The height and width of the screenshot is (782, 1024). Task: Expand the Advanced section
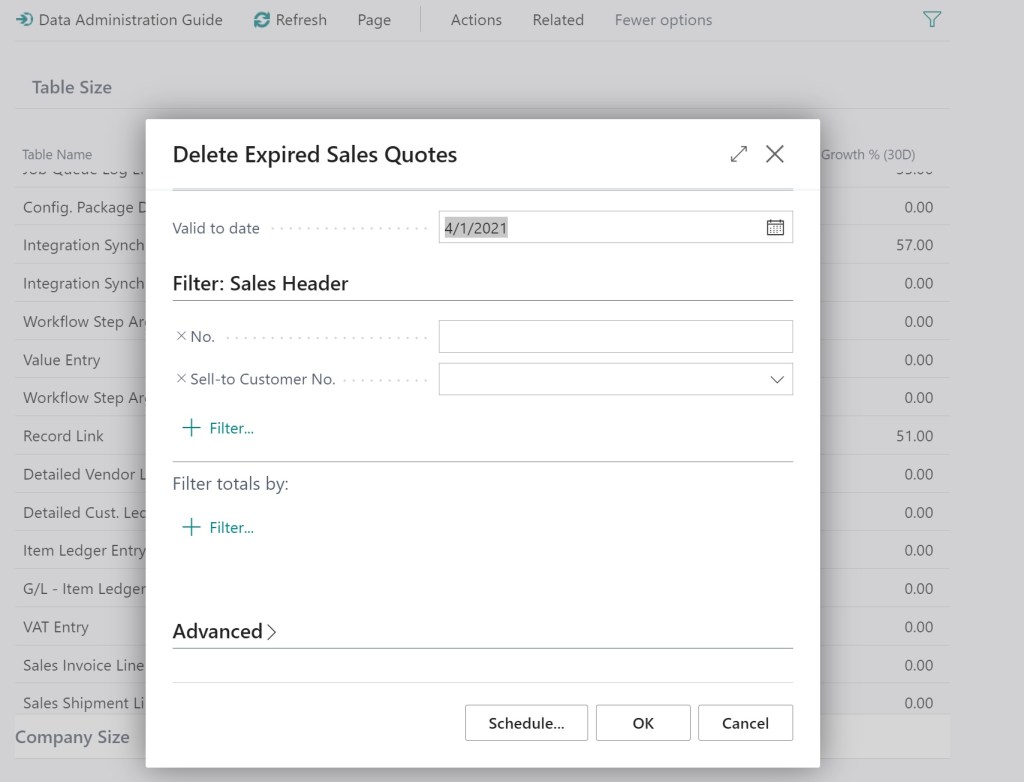[224, 632]
